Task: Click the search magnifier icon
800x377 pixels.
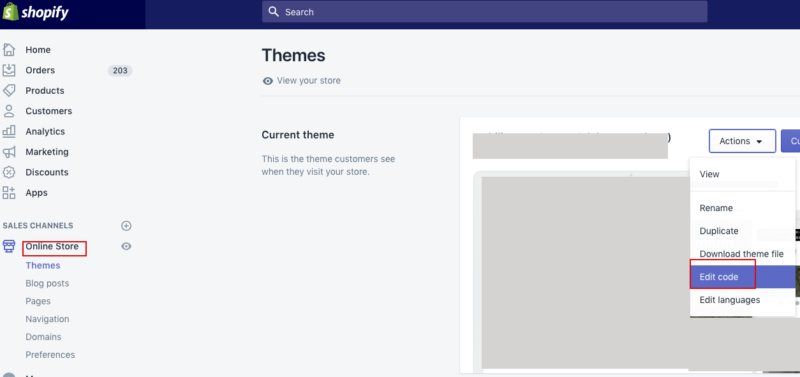Action: [x=273, y=11]
